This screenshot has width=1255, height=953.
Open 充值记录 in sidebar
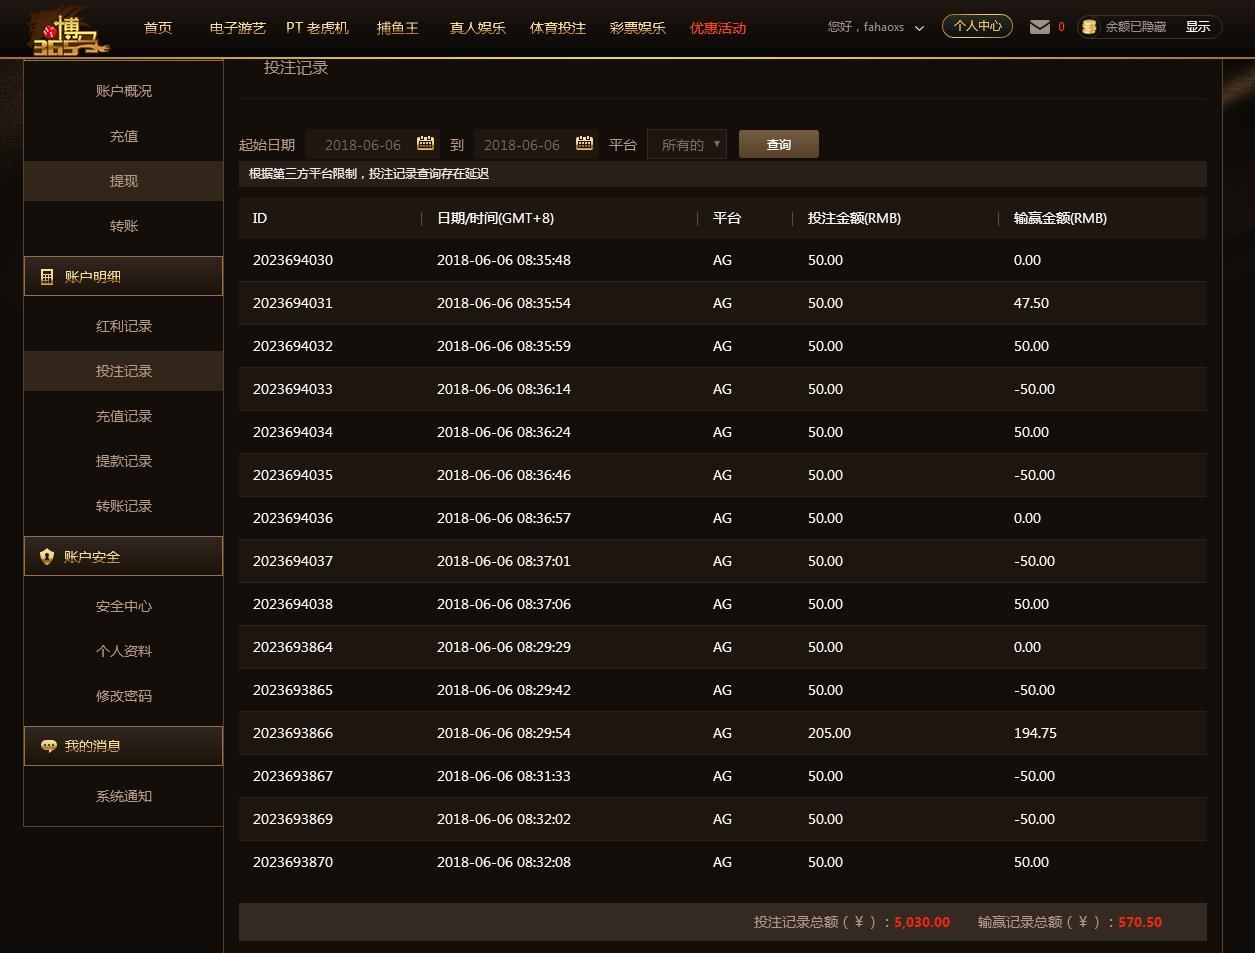click(x=124, y=416)
